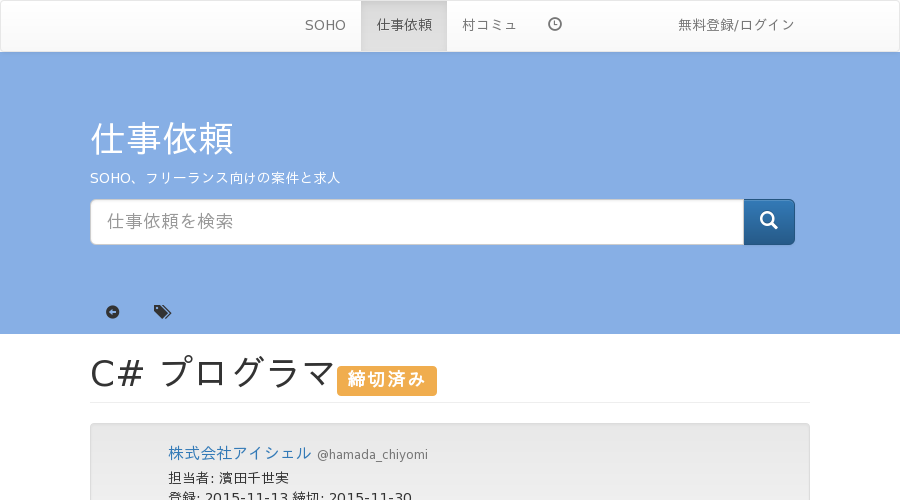Click the clock history icon in navbar

(554, 24)
